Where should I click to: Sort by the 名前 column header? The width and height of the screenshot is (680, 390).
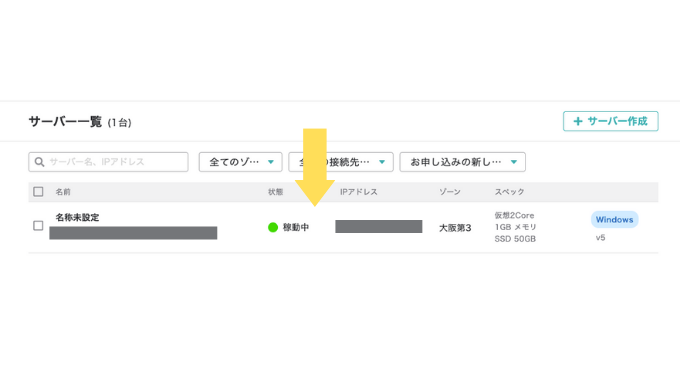[63, 192]
